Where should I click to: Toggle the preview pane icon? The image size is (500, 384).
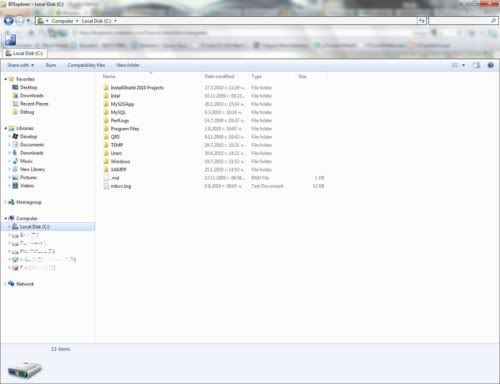(477, 65)
